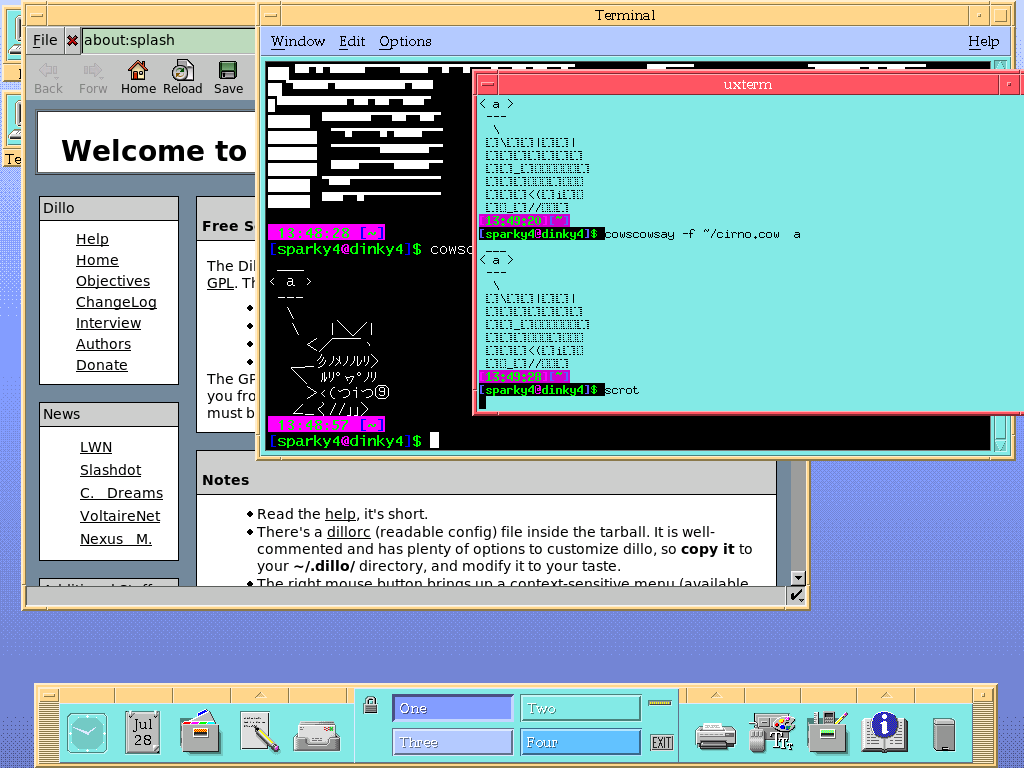This screenshot has width=1024, height=768.
Task: Open the Trash can on front panel
Action: click(943, 735)
